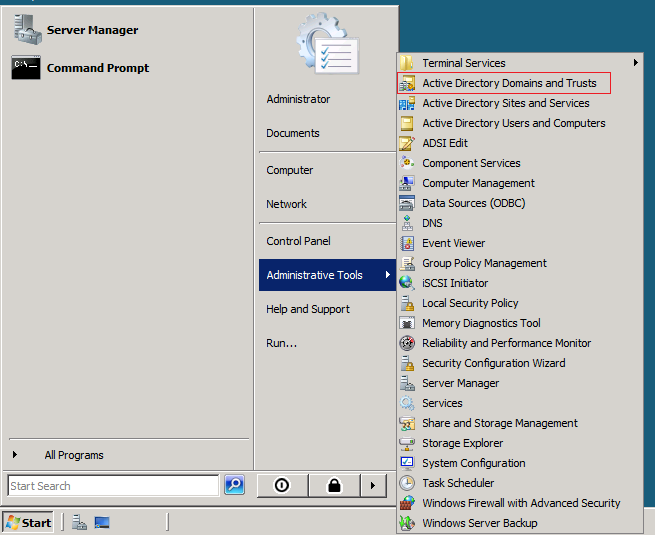Click the pinned Server Manager toolbox icon
655x535 pixels.
28,29
